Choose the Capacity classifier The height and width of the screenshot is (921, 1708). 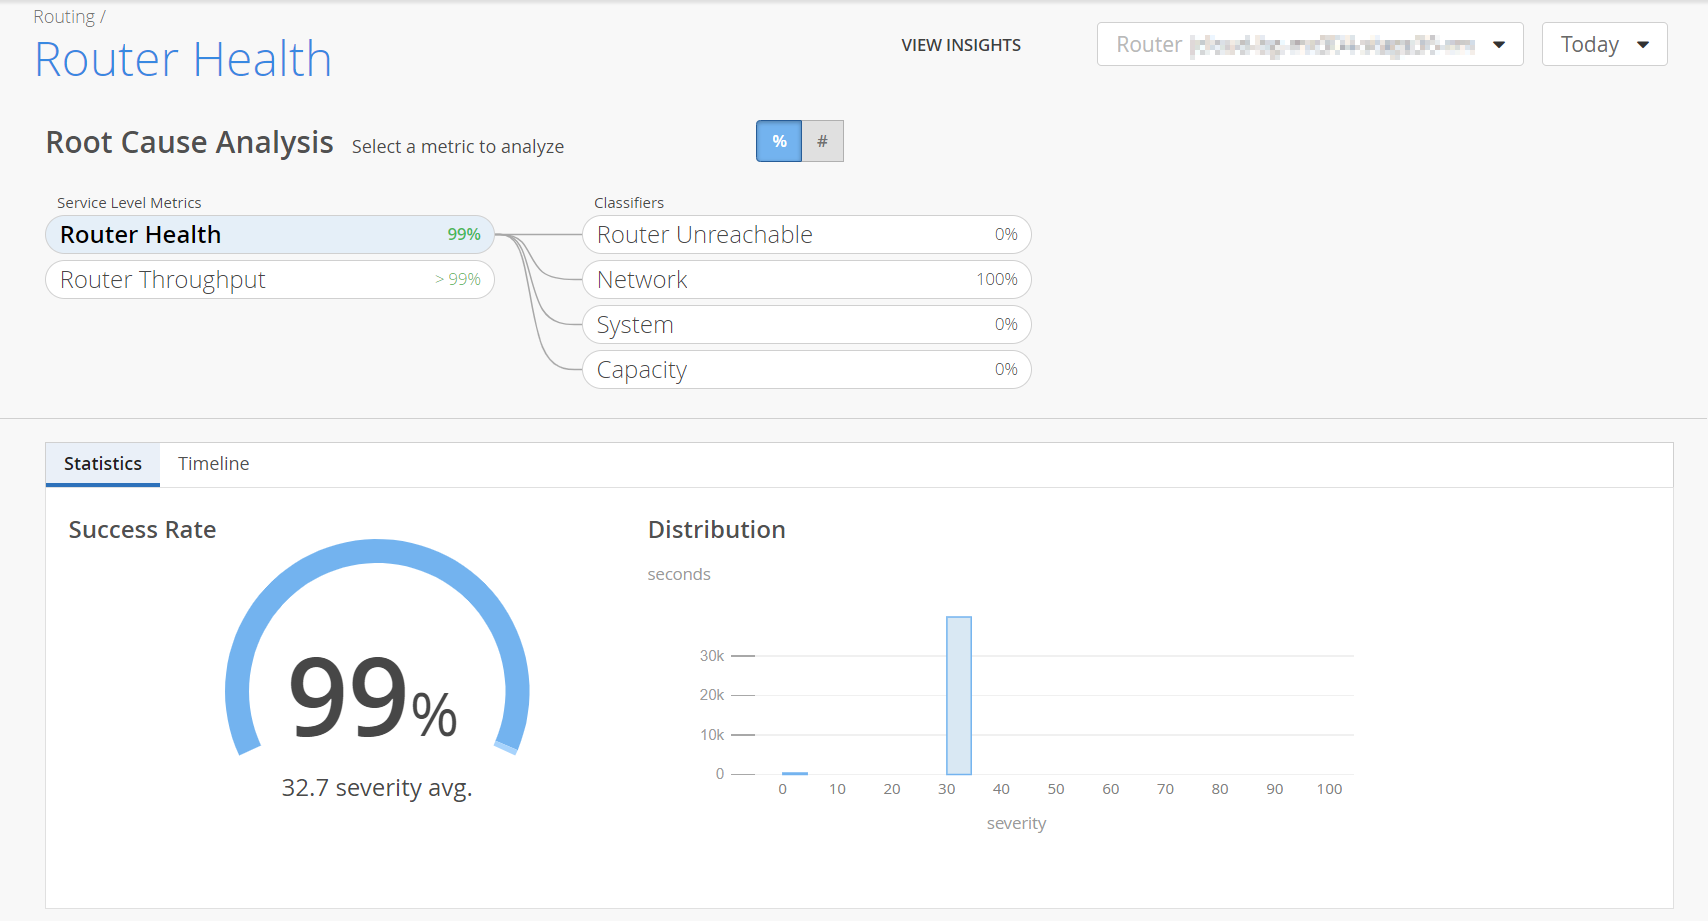pos(806,370)
